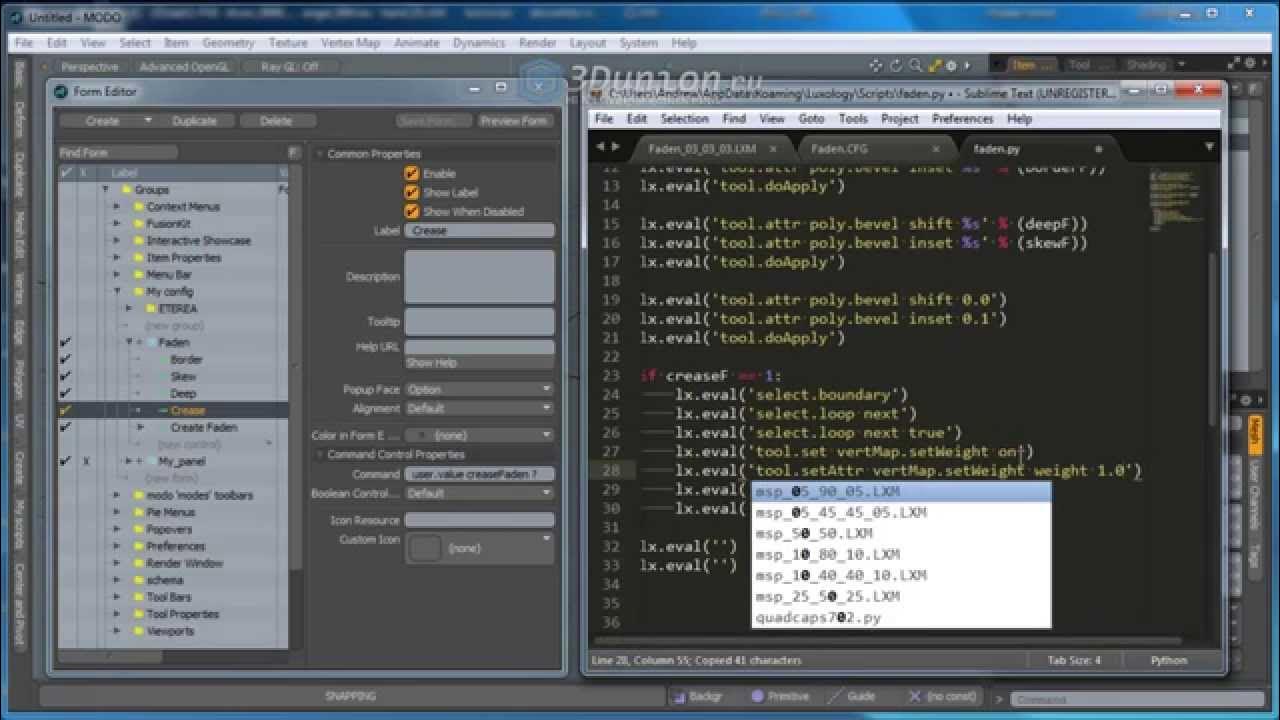
Task: Close the Faden_03_03_03.LXM tab
Action: pos(773,149)
